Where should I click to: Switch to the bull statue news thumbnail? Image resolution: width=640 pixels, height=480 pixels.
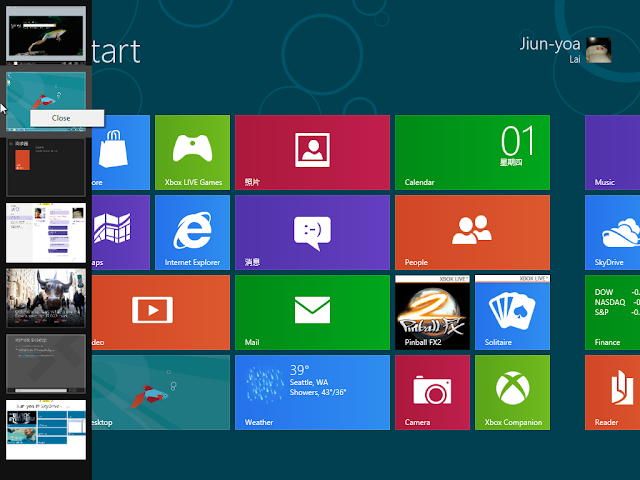click(x=46, y=298)
